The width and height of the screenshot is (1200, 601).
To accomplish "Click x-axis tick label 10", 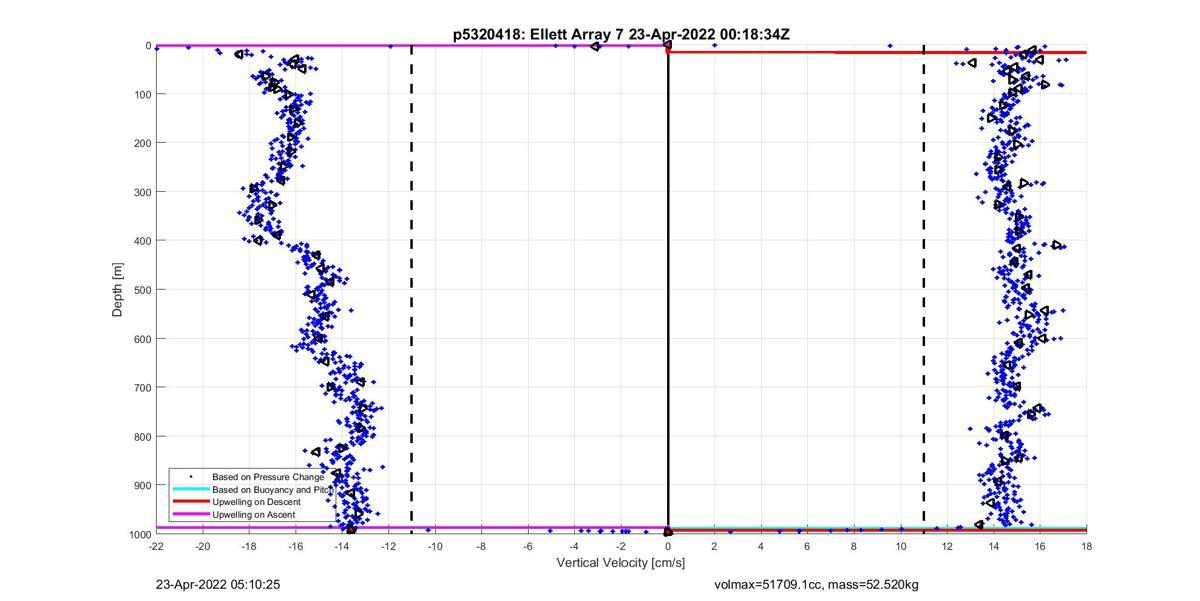I will click(x=900, y=547).
